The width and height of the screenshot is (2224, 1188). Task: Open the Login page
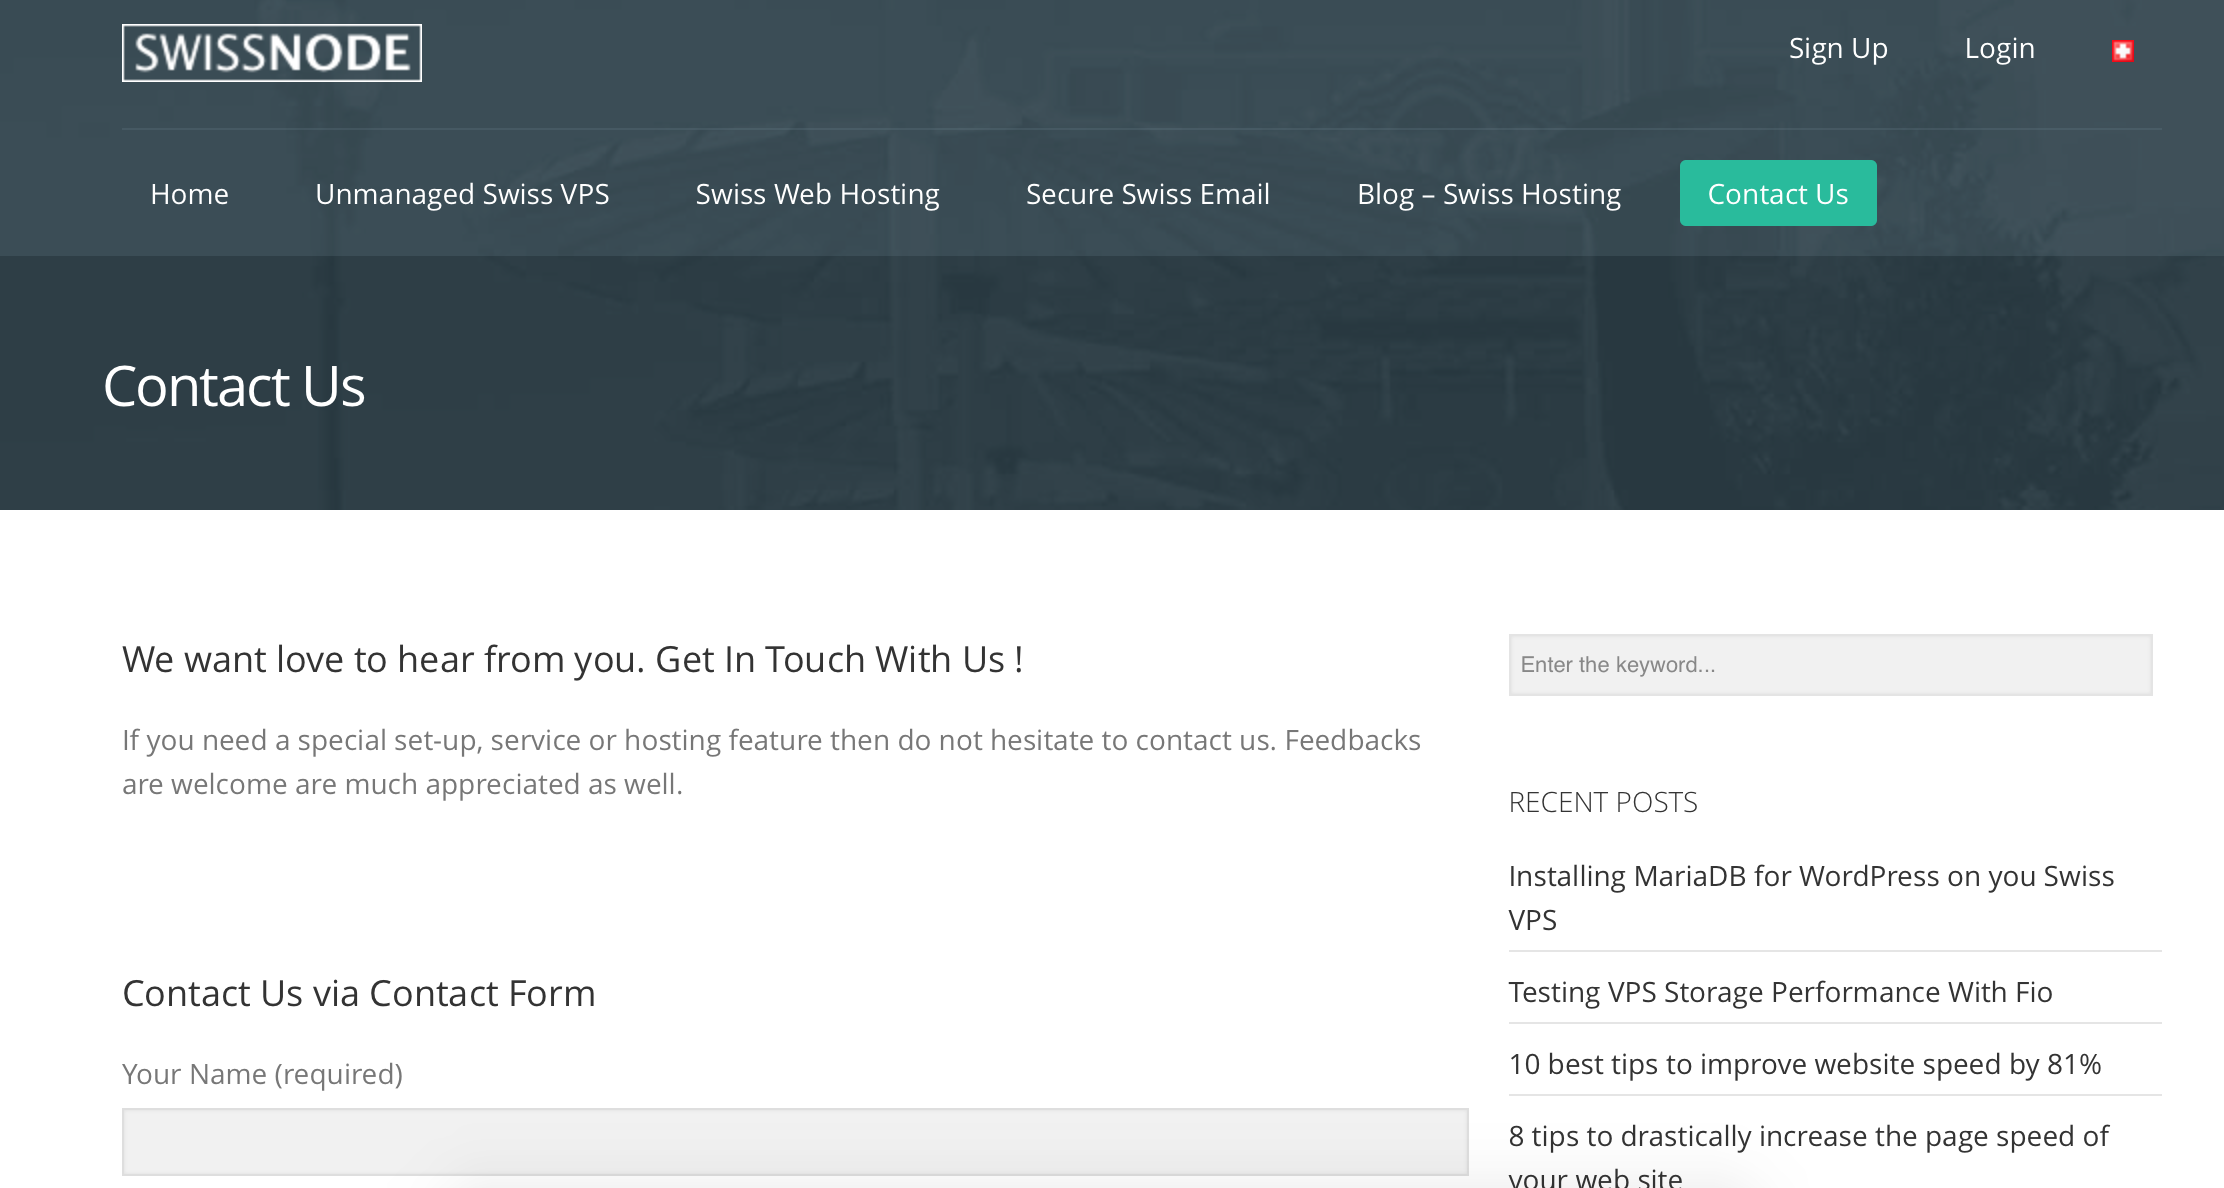pyautogui.click(x=1999, y=48)
